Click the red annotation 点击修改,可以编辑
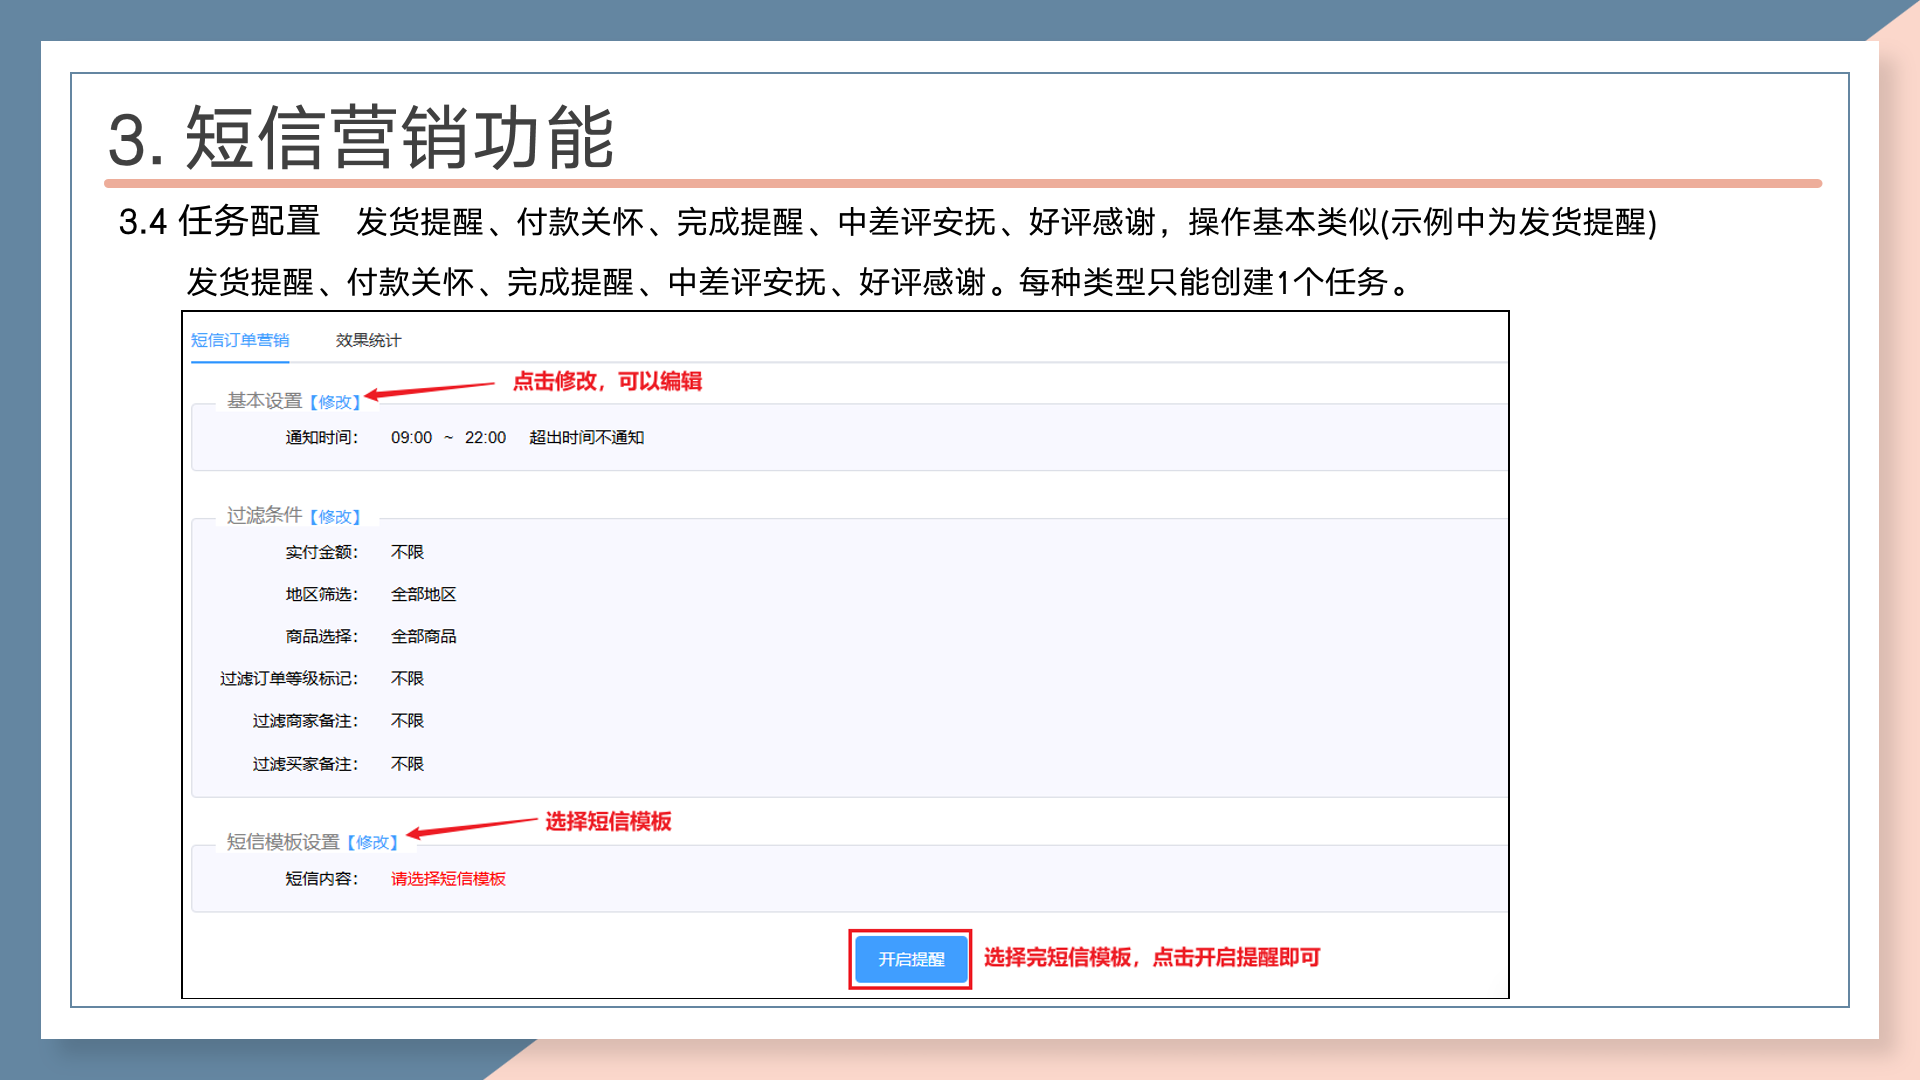Viewport: 1920px width, 1080px height. tap(607, 381)
